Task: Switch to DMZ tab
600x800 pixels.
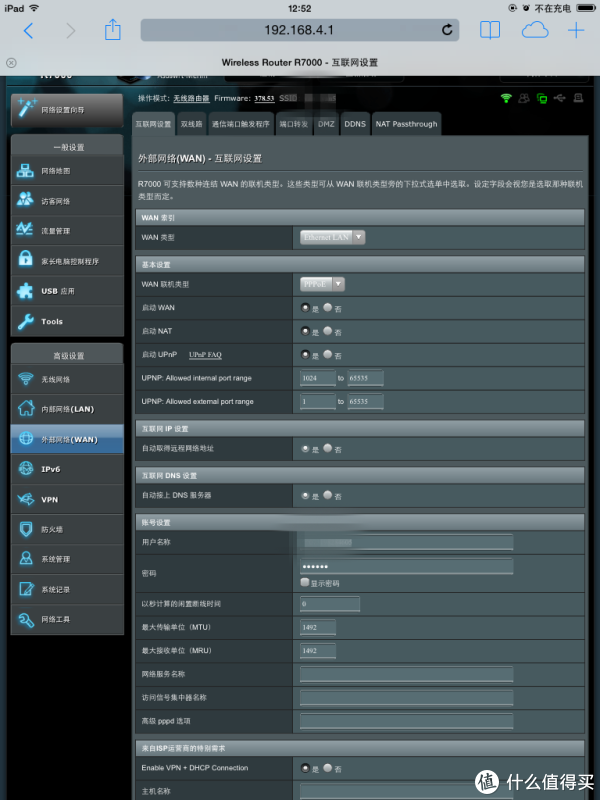Action: pos(326,124)
